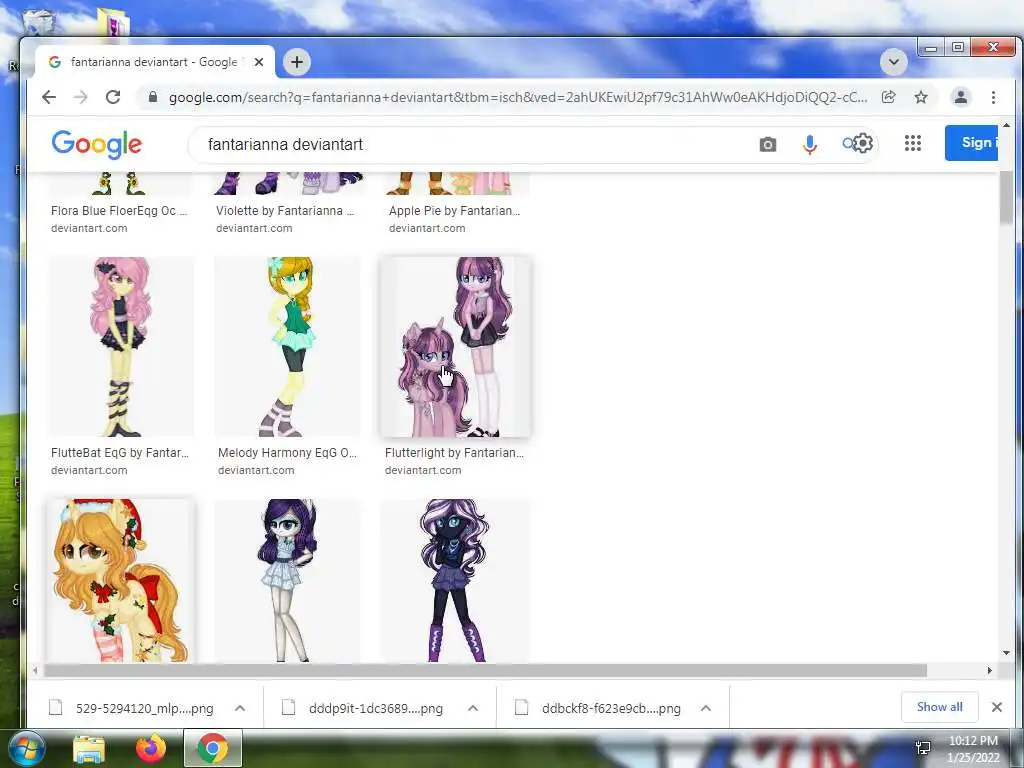1024x768 pixels.
Task: Search by image with camera icon
Action: [x=768, y=144]
